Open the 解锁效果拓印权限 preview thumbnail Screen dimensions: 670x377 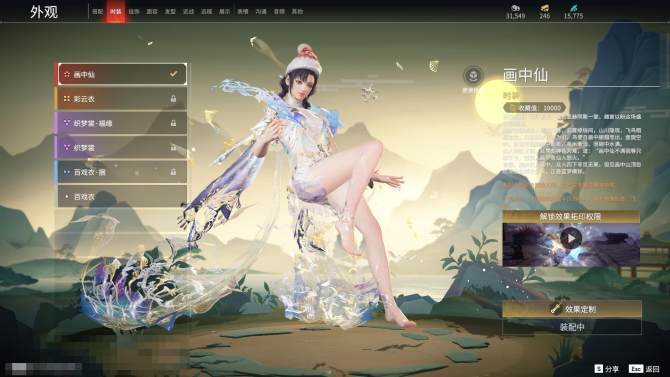571,244
